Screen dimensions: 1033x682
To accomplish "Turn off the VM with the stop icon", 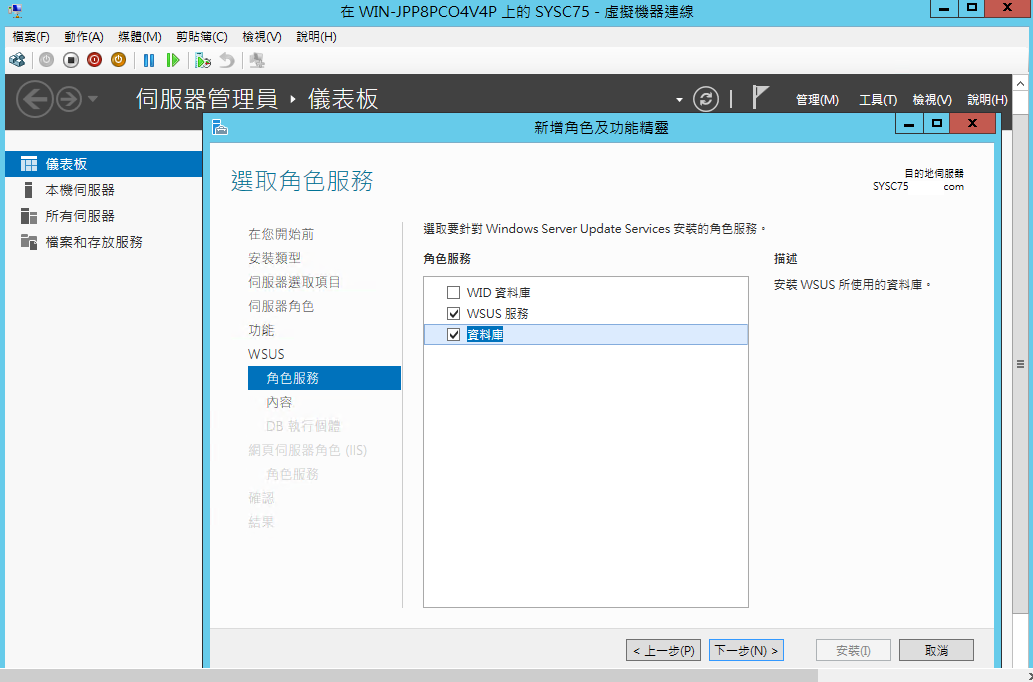I will (x=70, y=61).
